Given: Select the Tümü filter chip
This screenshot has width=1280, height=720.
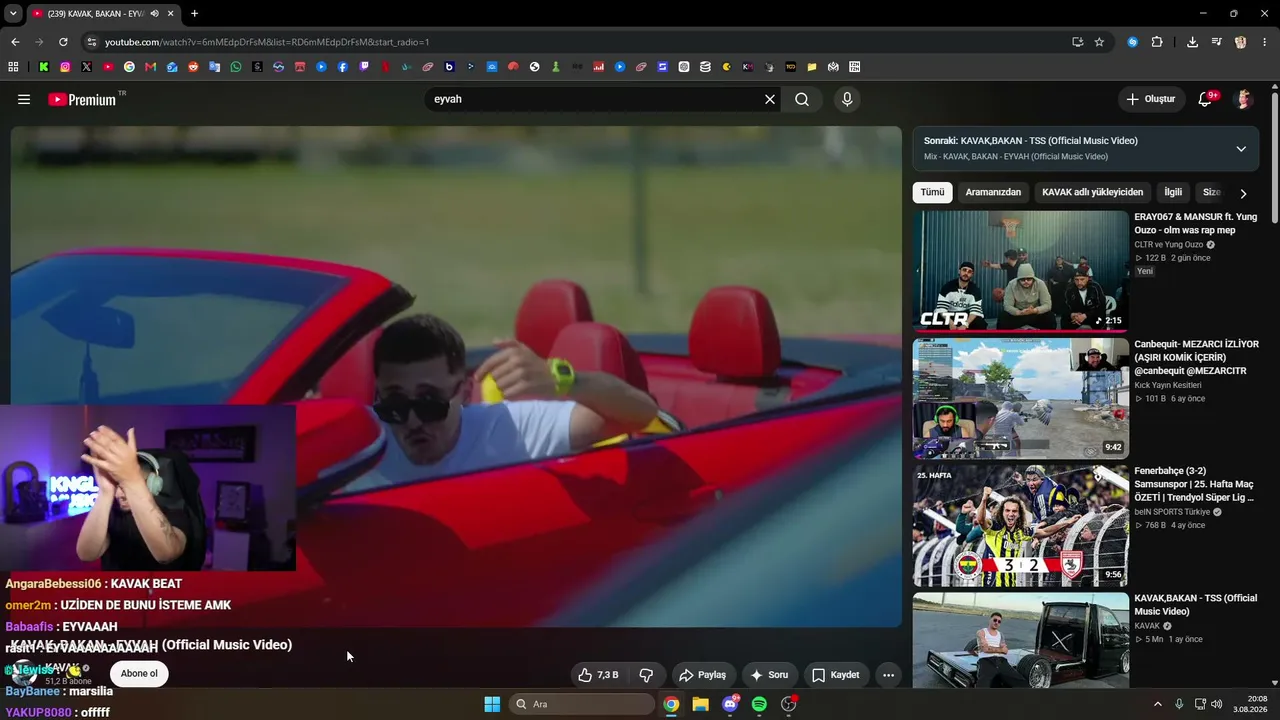Looking at the screenshot, I should pyautogui.click(x=932, y=192).
